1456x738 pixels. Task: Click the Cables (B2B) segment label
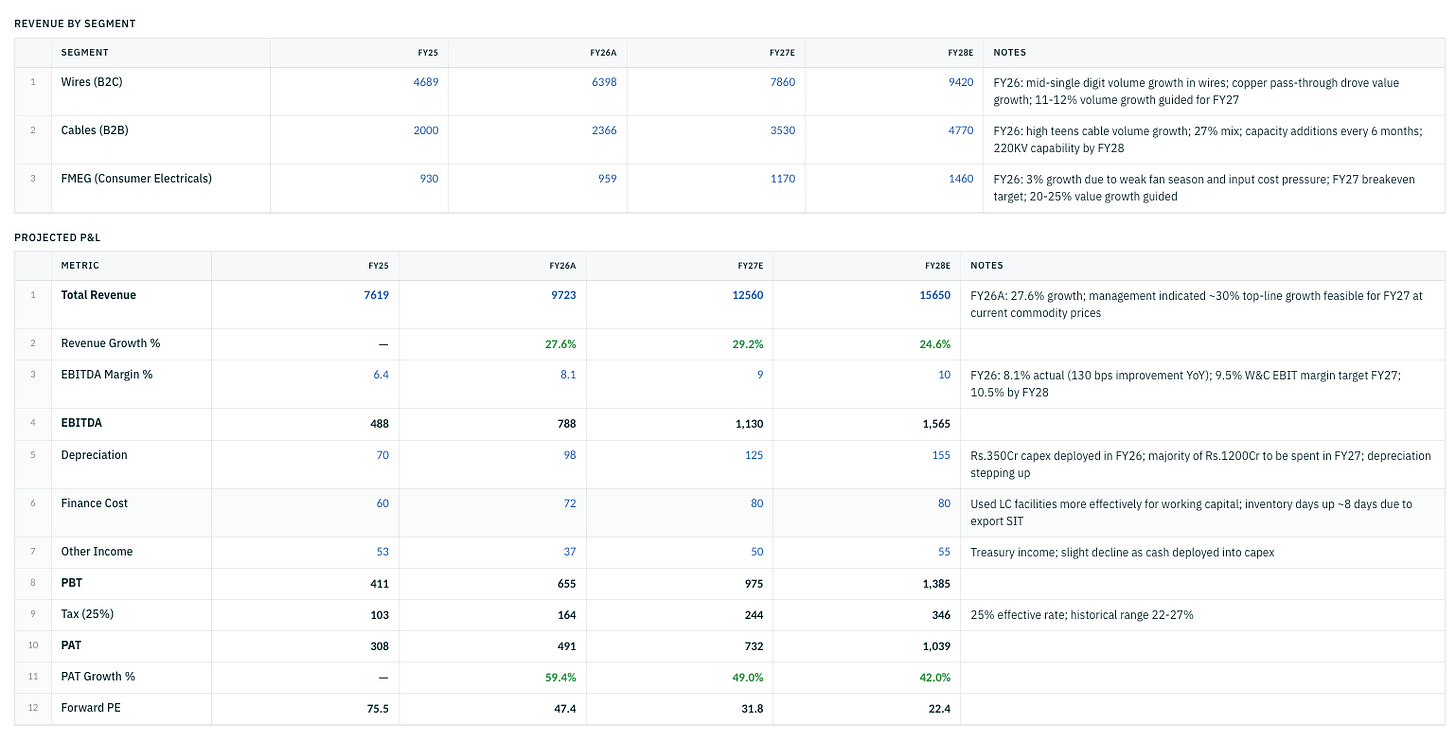[94, 130]
